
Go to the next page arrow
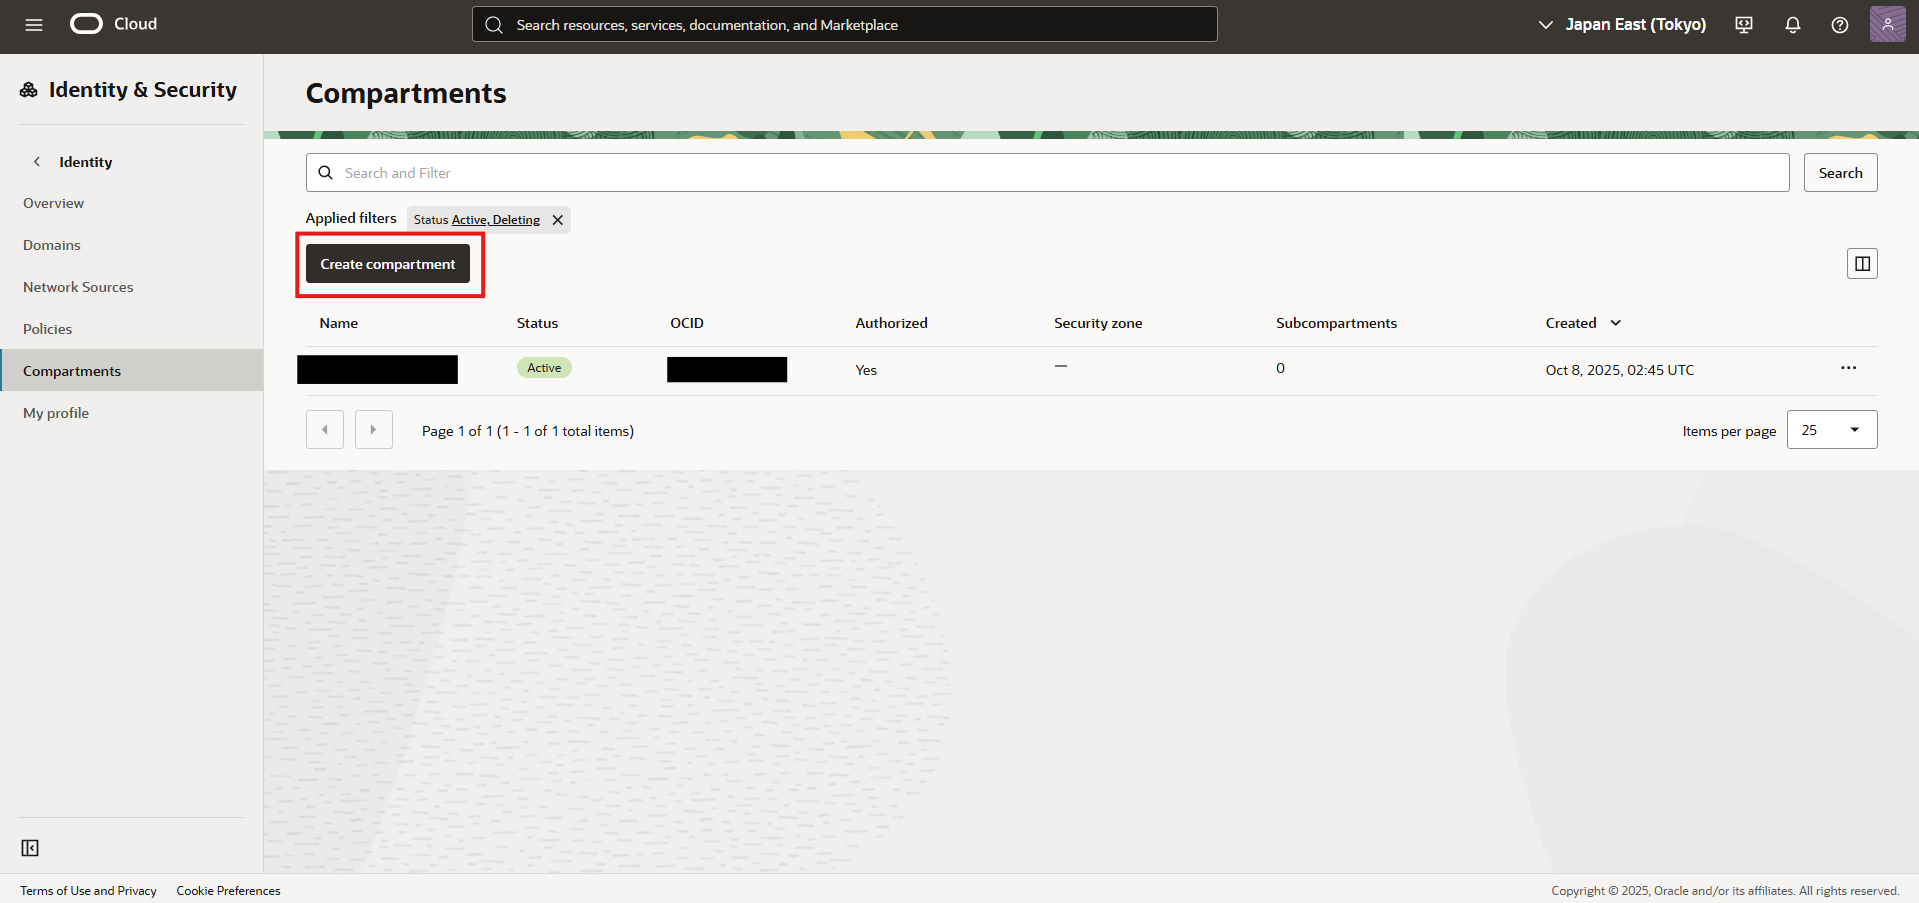click(374, 430)
